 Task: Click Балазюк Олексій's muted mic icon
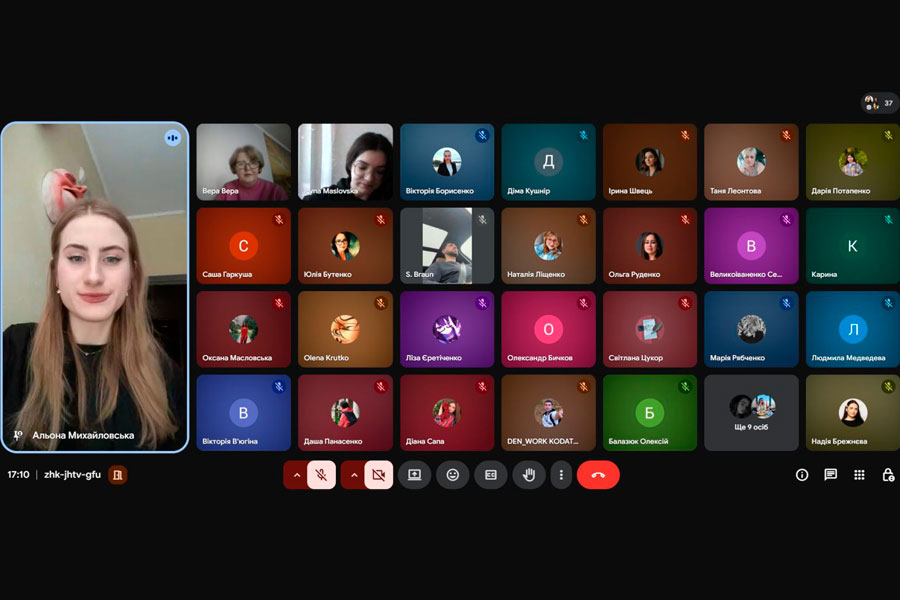click(x=685, y=386)
